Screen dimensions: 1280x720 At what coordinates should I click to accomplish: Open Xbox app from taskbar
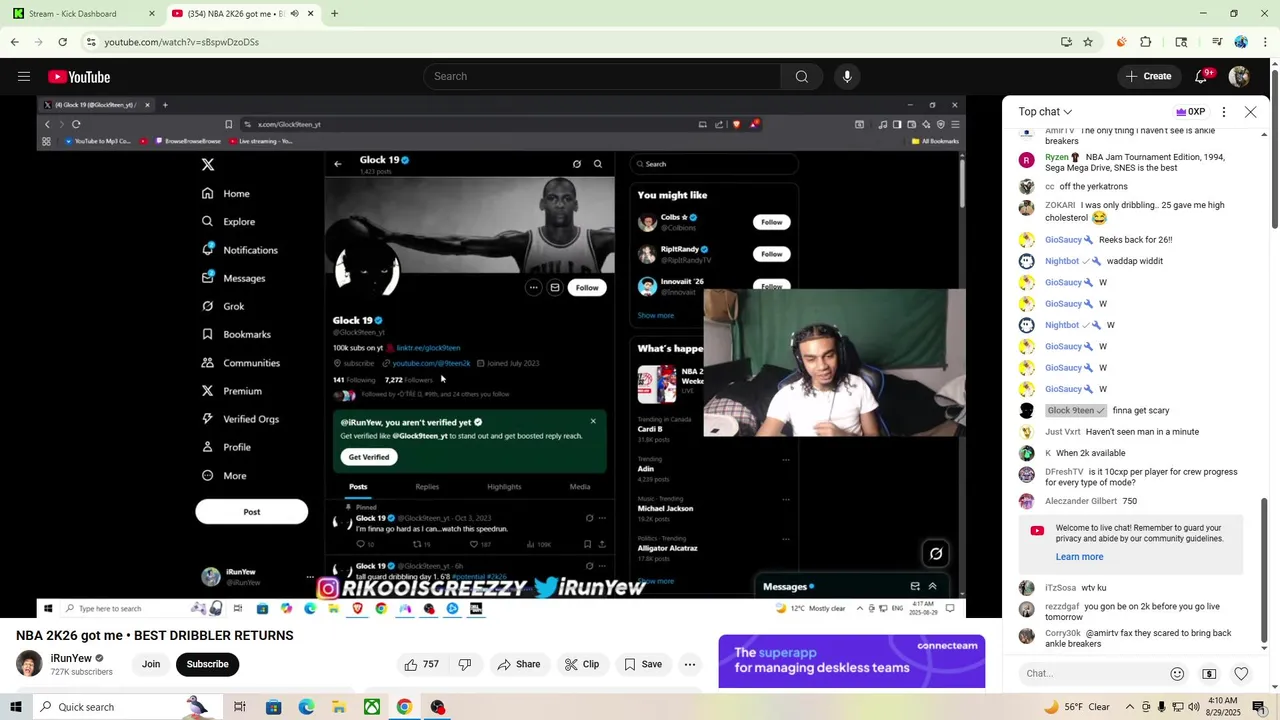371,707
